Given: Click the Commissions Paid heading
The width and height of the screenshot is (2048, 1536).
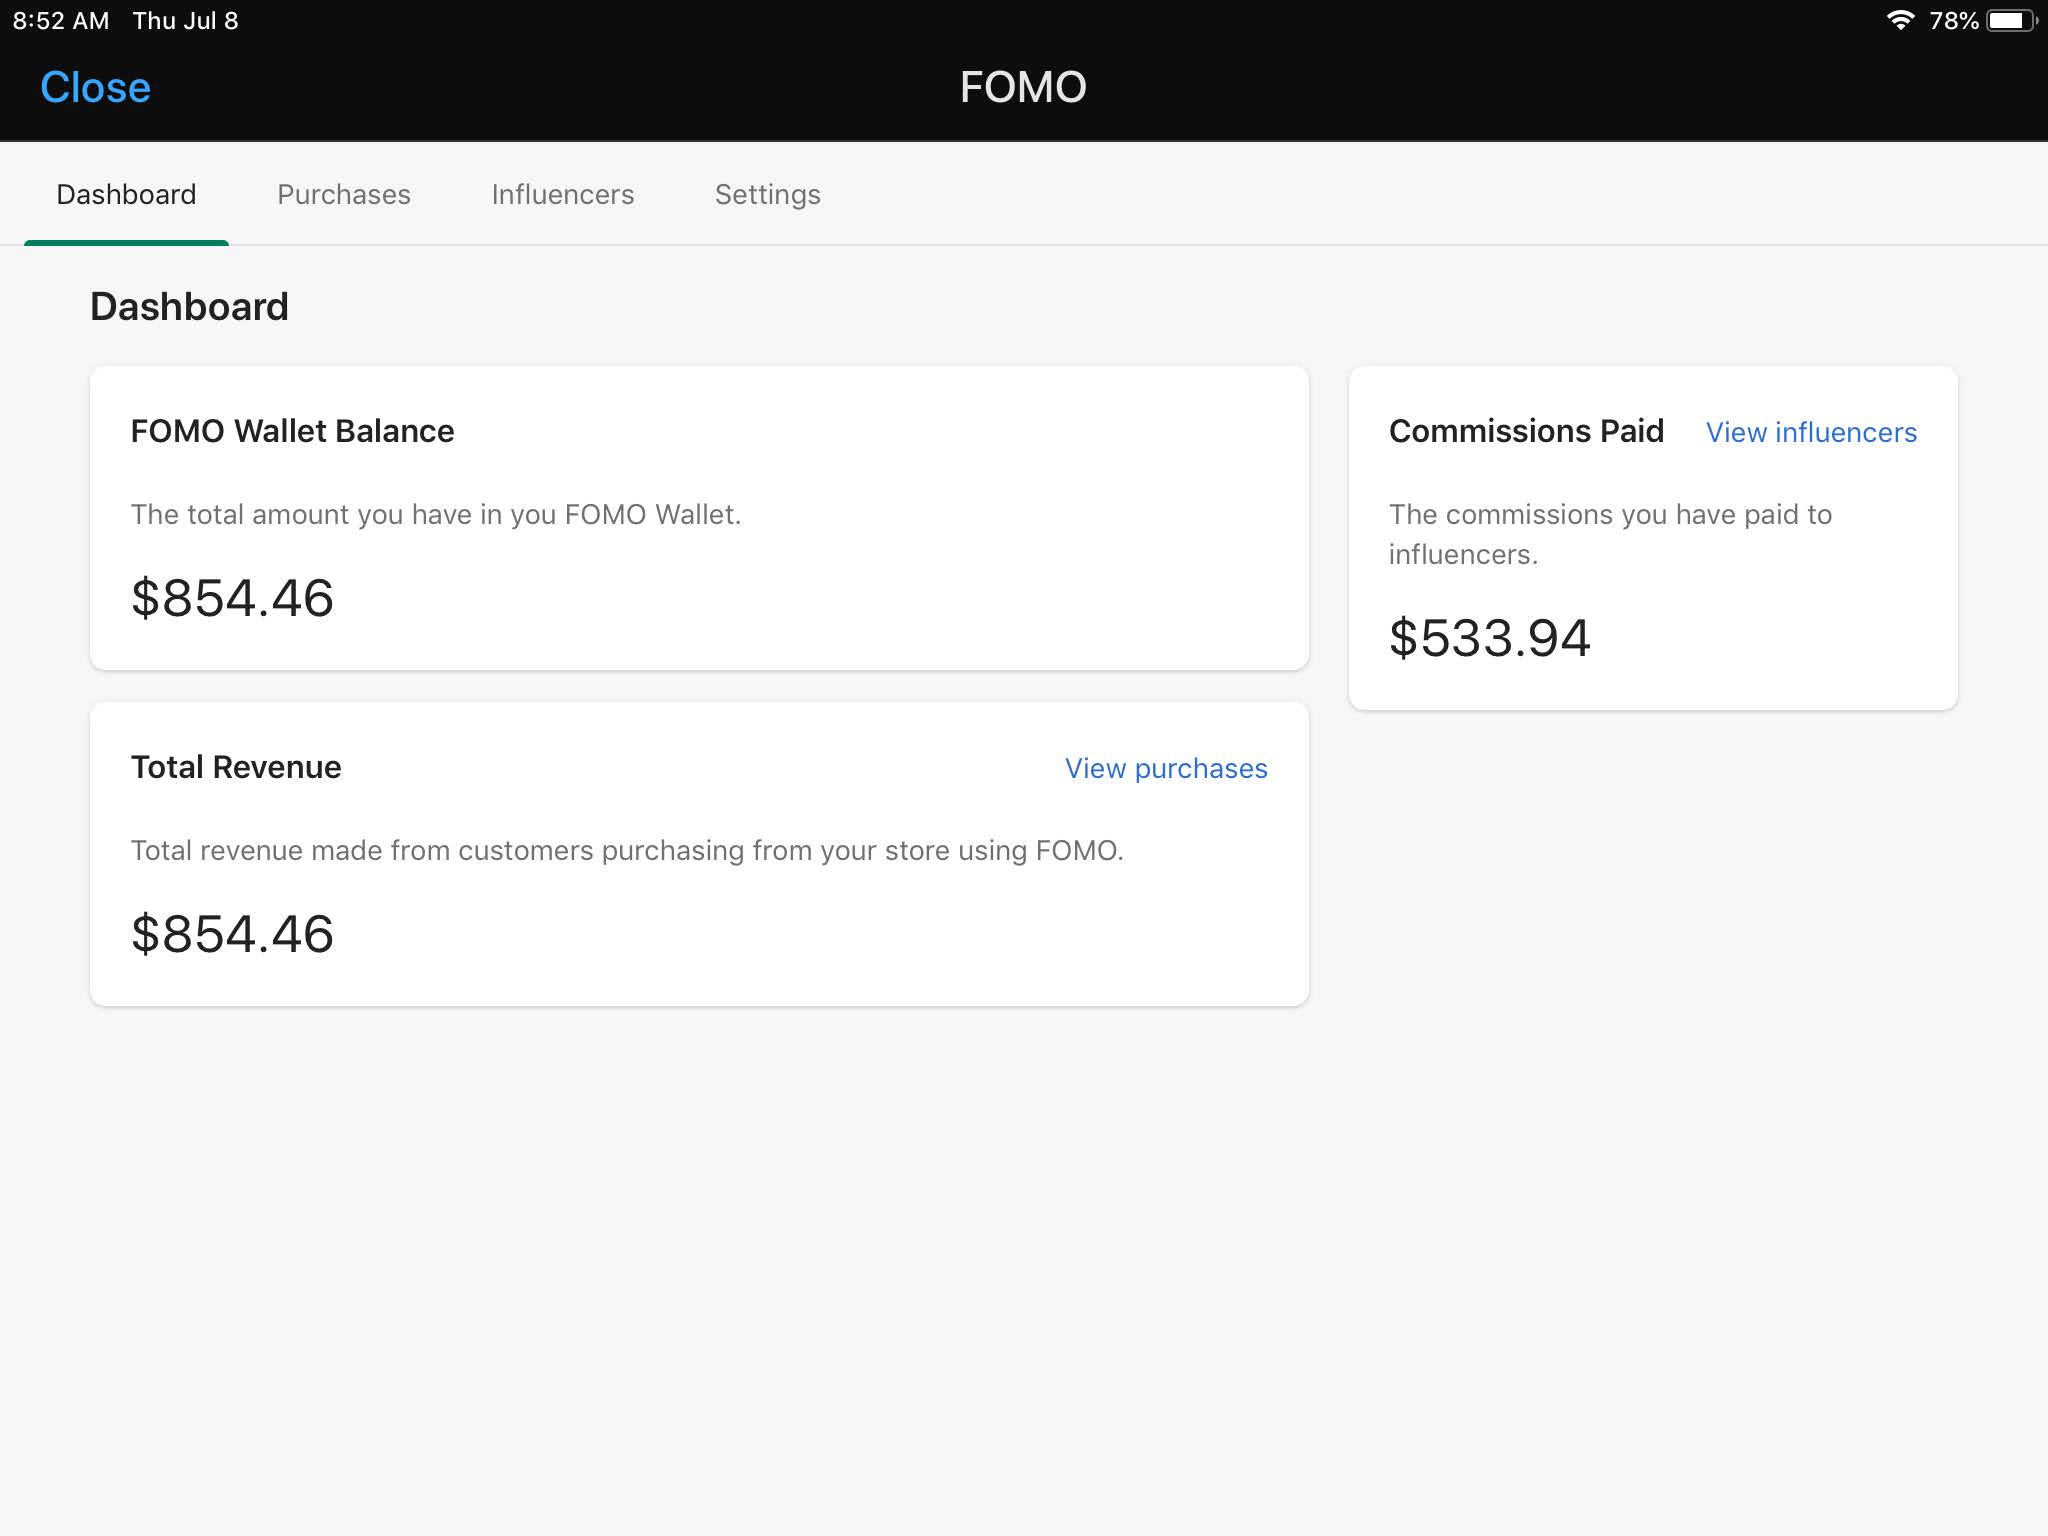Looking at the screenshot, I should (x=1526, y=431).
